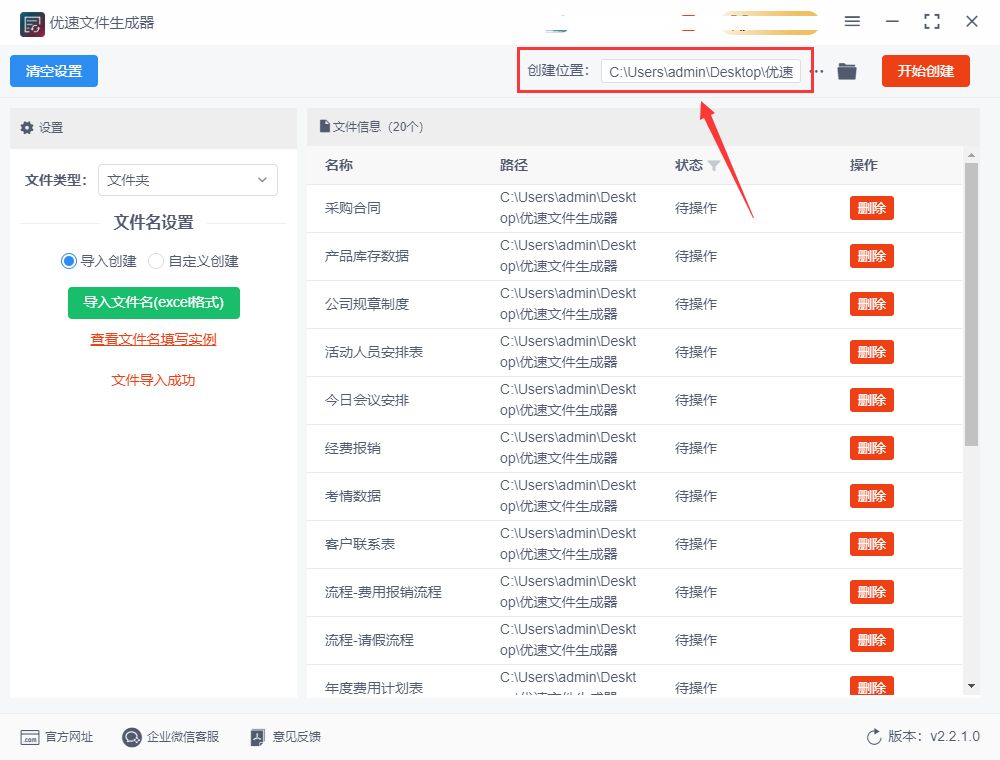
Task: Click the 路径 column header
Action: point(514,166)
